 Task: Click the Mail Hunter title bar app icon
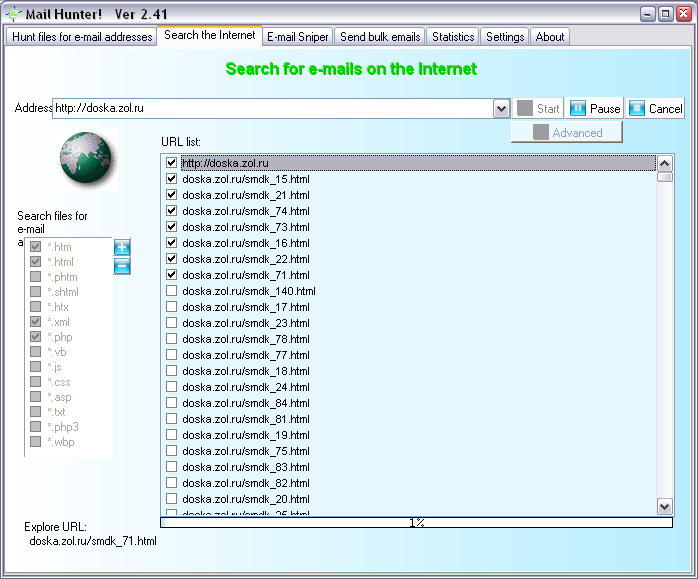click(13, 14)
